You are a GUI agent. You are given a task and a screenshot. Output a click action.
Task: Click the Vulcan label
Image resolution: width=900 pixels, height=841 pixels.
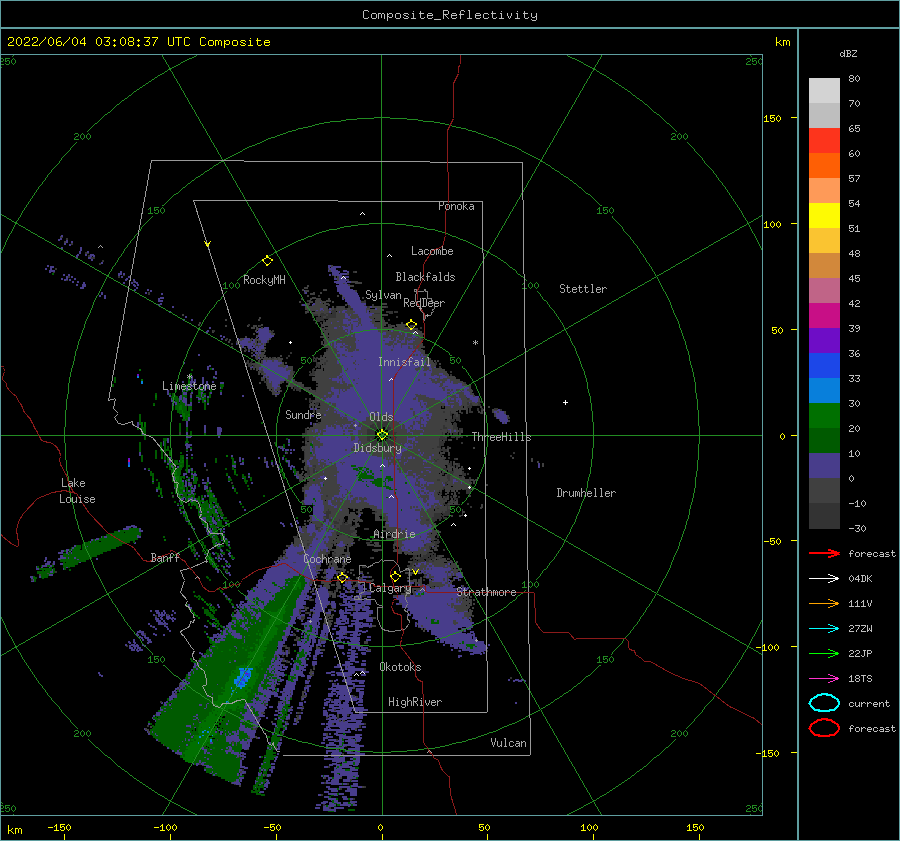(509, 743)
